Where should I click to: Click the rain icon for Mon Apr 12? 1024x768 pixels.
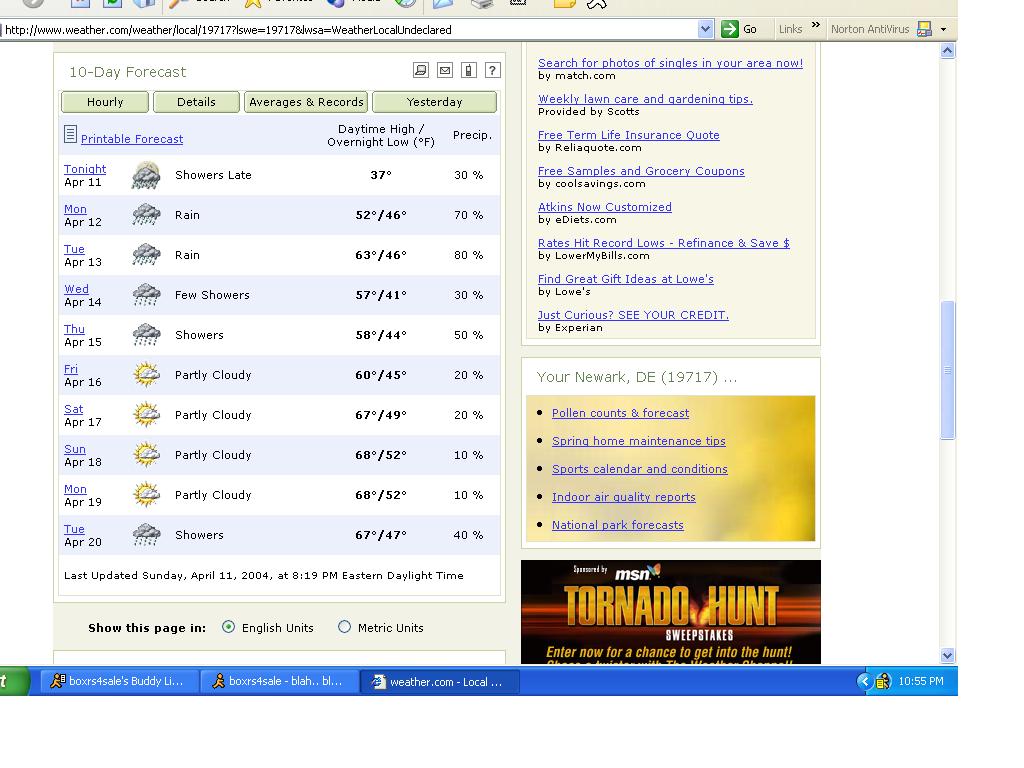point(147,215)
